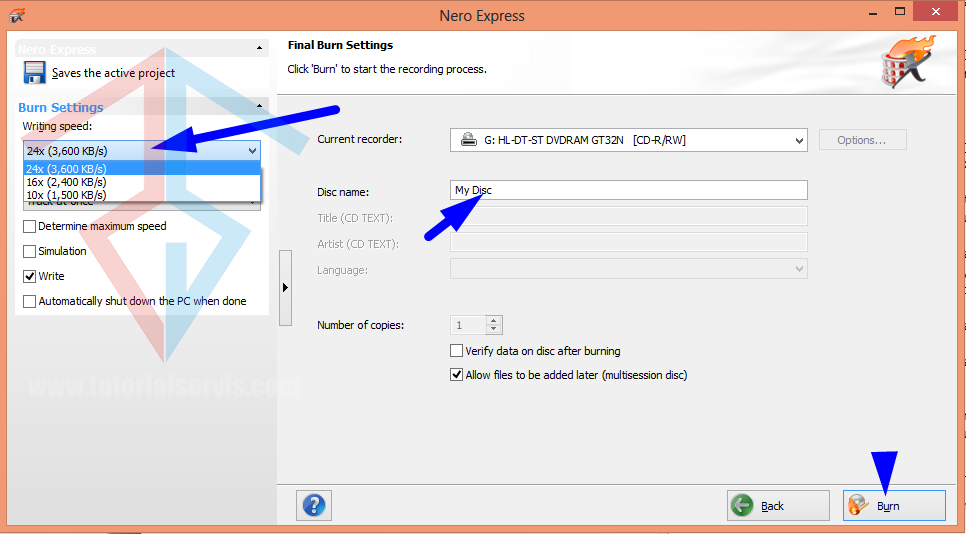The height and width of the screenshot is (534, 966).
Task: Click the recorder drive icon in Current recorder
Action: 469,140
